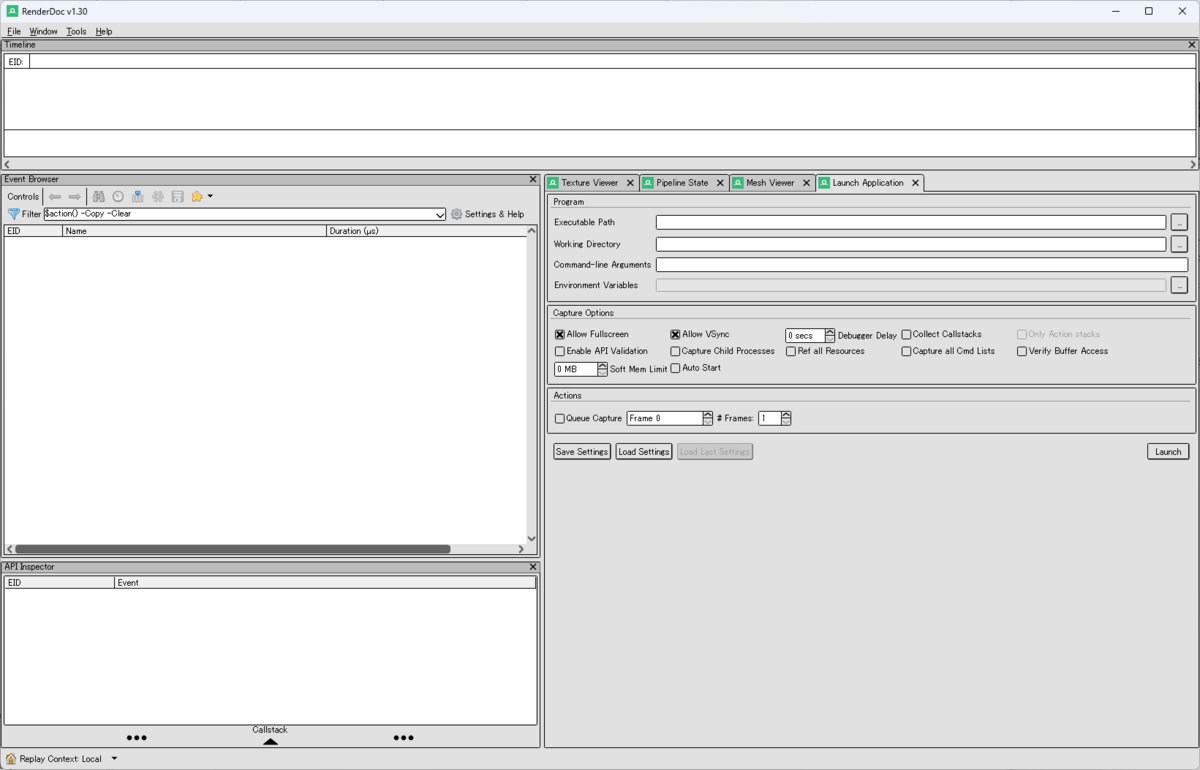Adjust the Debugger Delay stepper arrows
1200x770 pixels.
[830, 336]
